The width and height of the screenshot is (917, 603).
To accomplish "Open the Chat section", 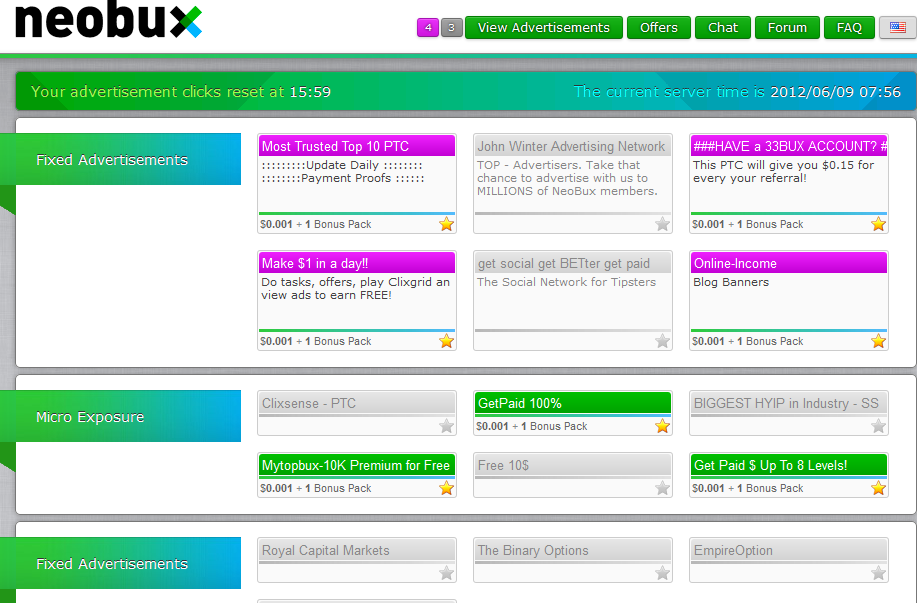I will (723, 27).
